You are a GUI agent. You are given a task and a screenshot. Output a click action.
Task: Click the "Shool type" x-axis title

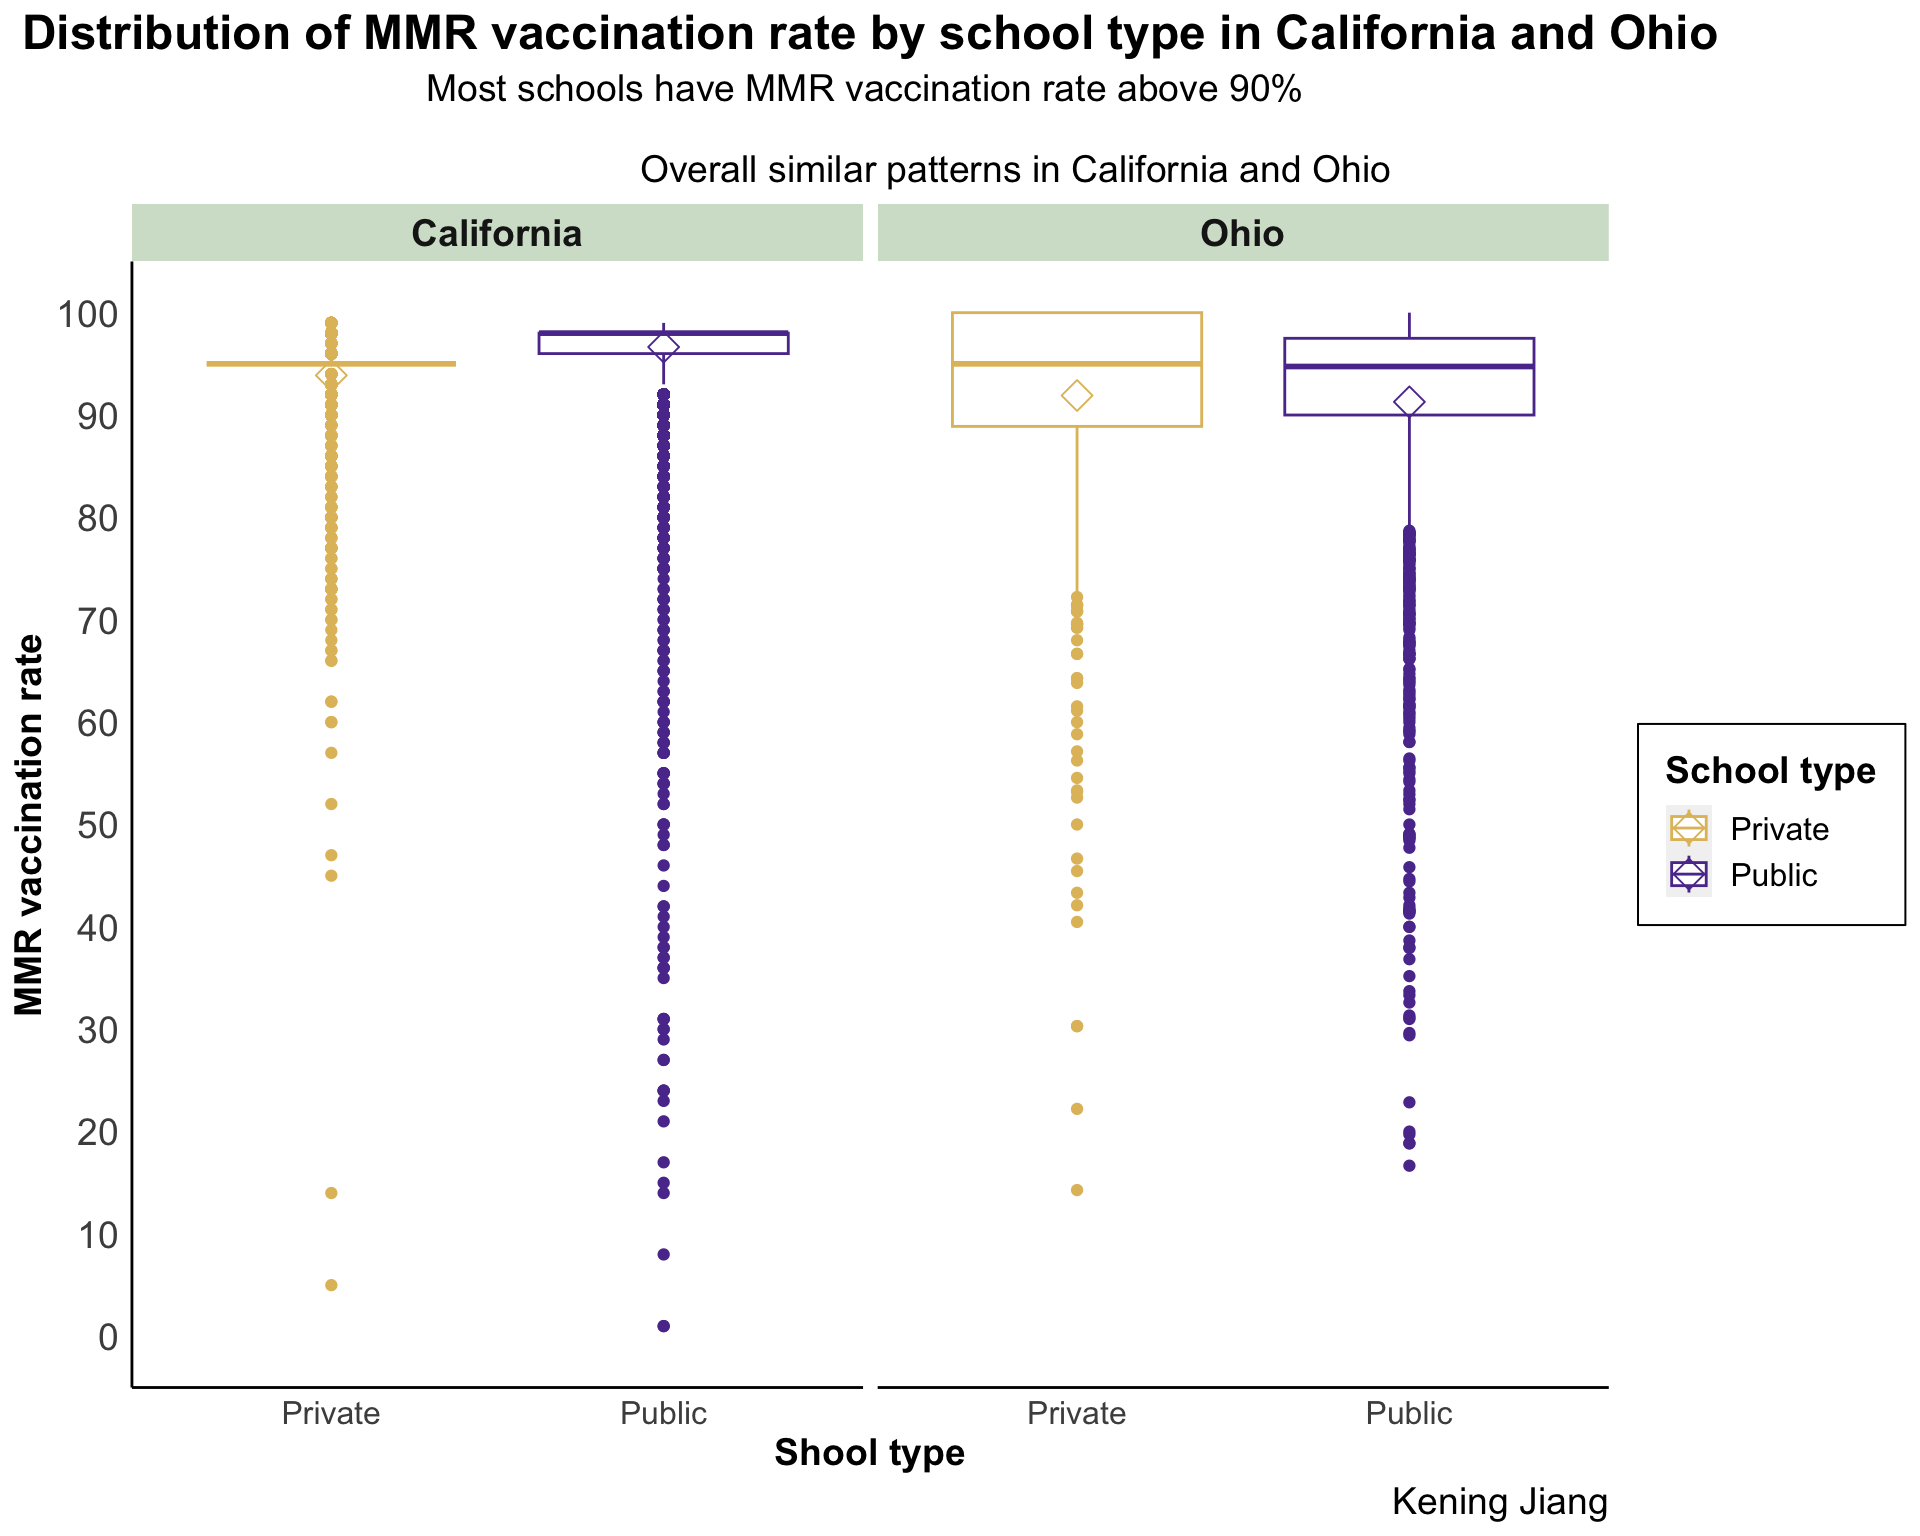pyautogui.click(x=869, y=1453)
